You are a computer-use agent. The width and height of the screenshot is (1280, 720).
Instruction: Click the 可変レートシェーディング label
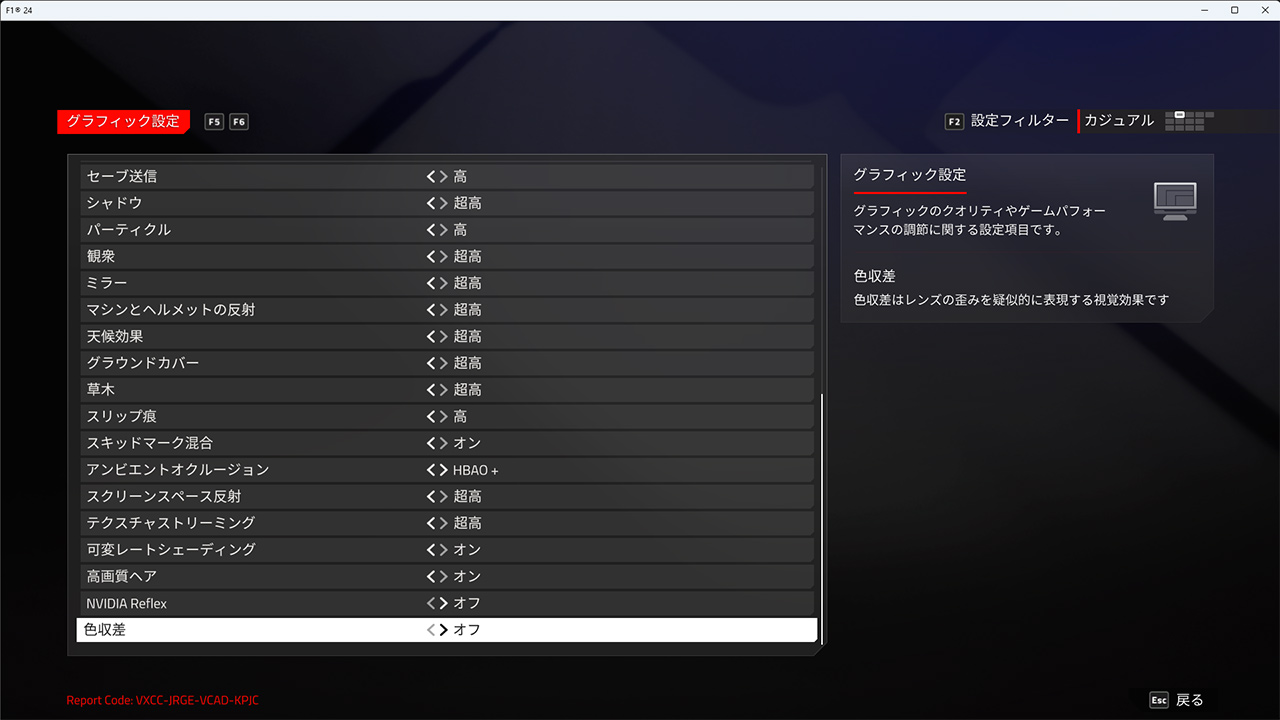tap(171, 550)
